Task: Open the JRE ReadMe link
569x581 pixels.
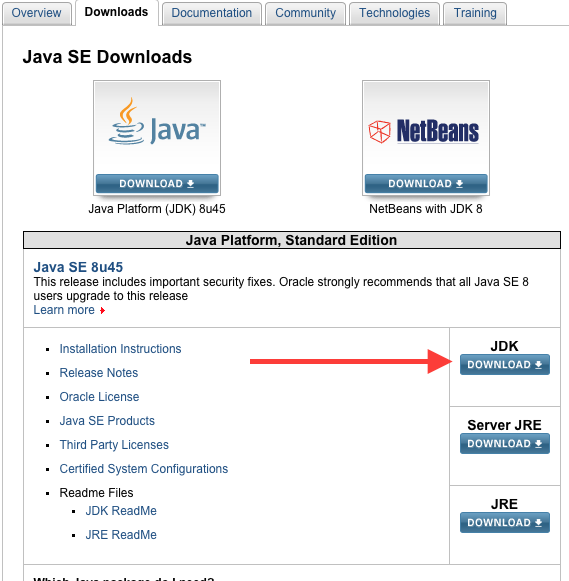Action: 121,535
